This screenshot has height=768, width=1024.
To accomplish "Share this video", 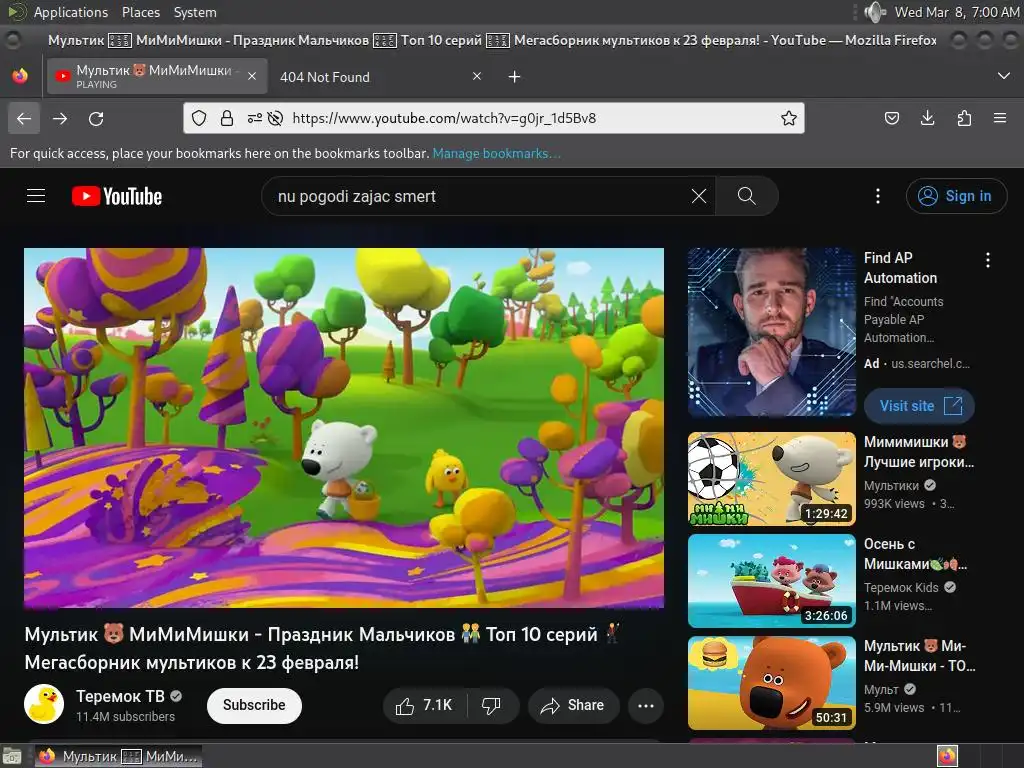I will click(573, 705).
